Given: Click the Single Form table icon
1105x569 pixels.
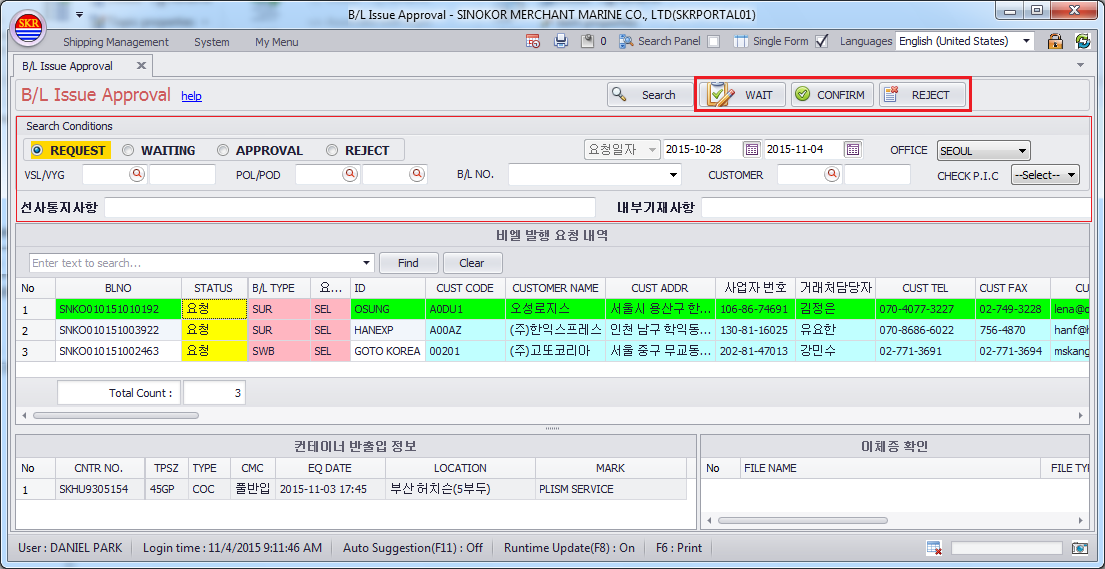Looking at the screenshot, I should click(741, 42).
